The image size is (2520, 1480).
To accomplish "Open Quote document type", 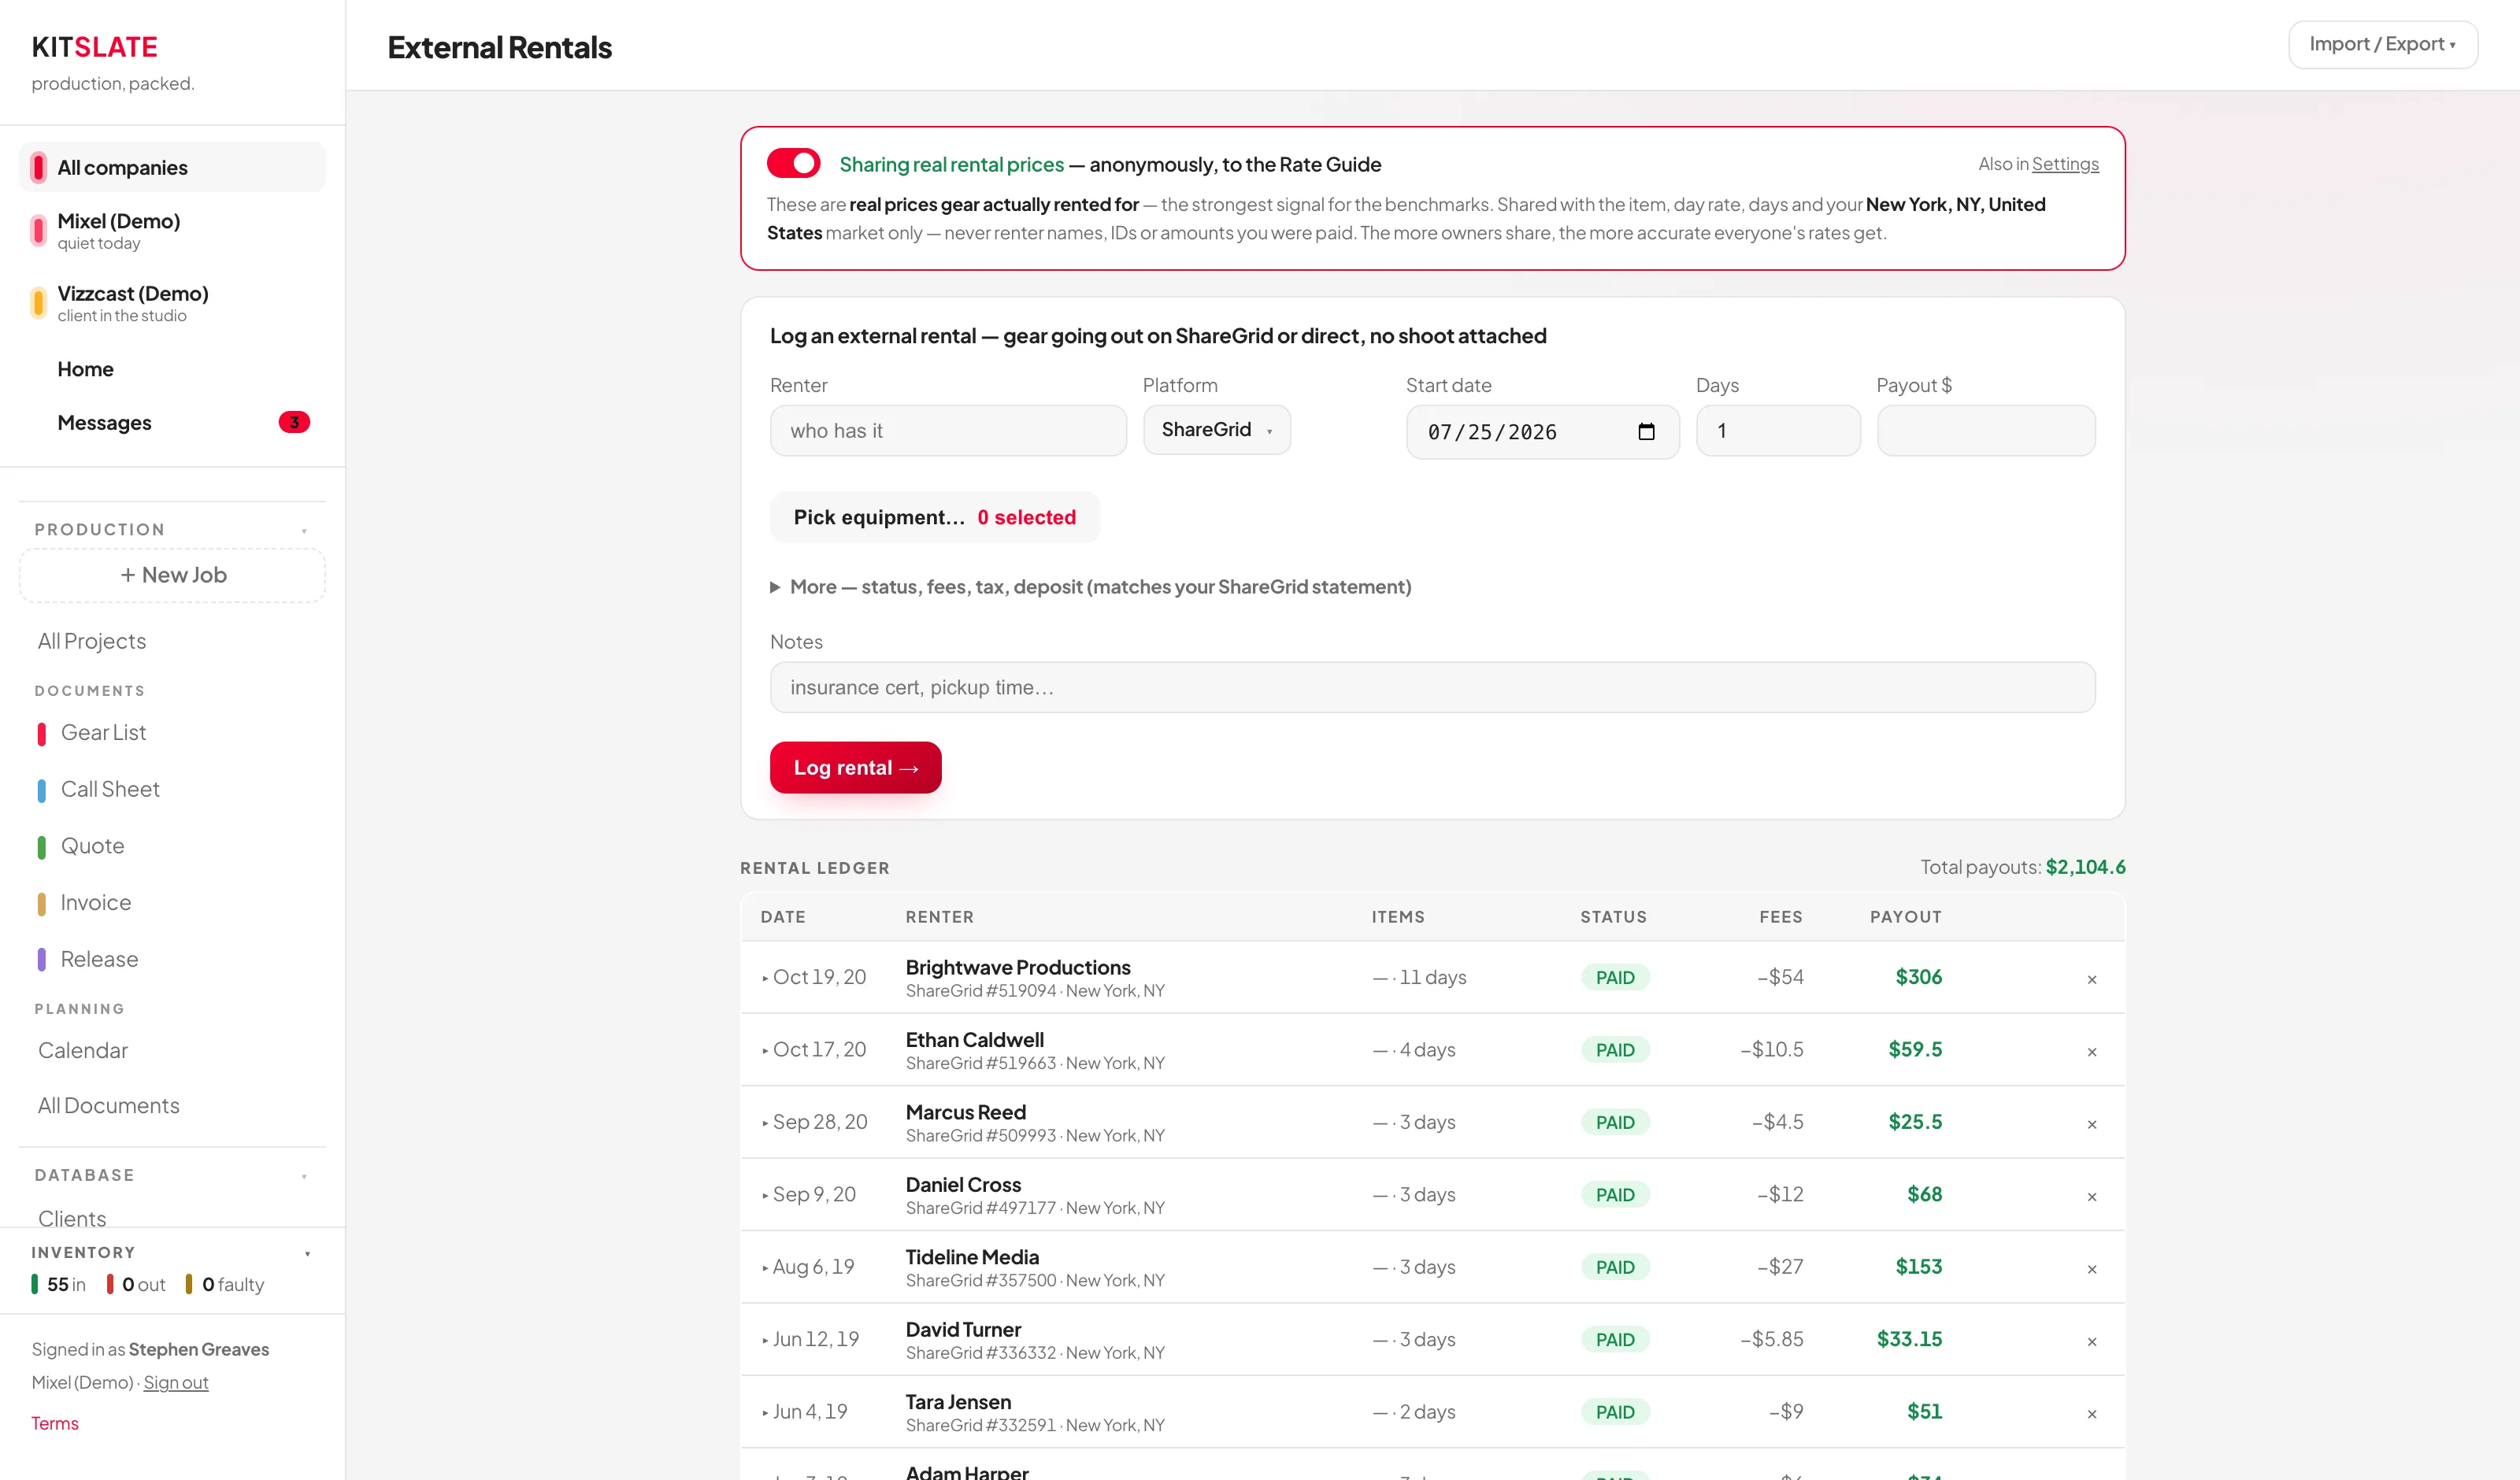I will 92,846.
